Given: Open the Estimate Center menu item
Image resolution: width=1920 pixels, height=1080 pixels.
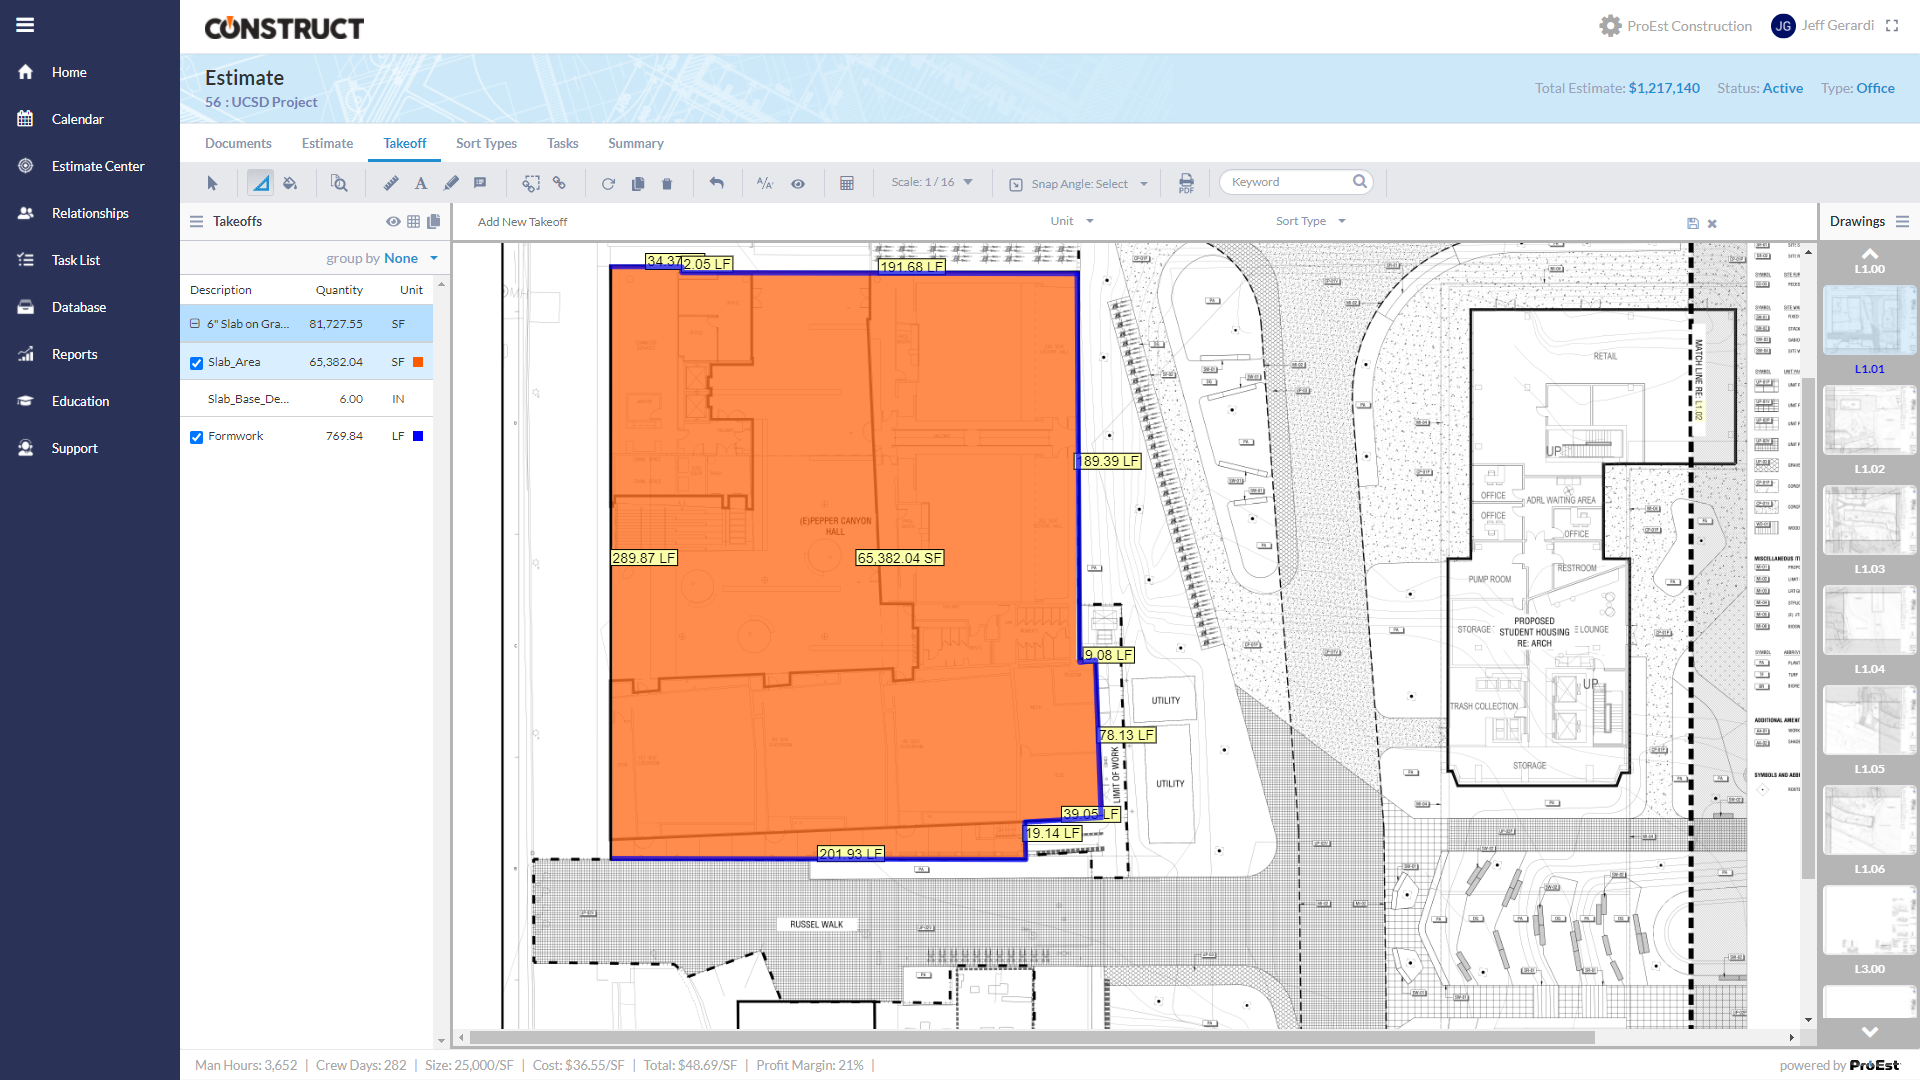Looking at the screenshot, I should coord(98,166).
